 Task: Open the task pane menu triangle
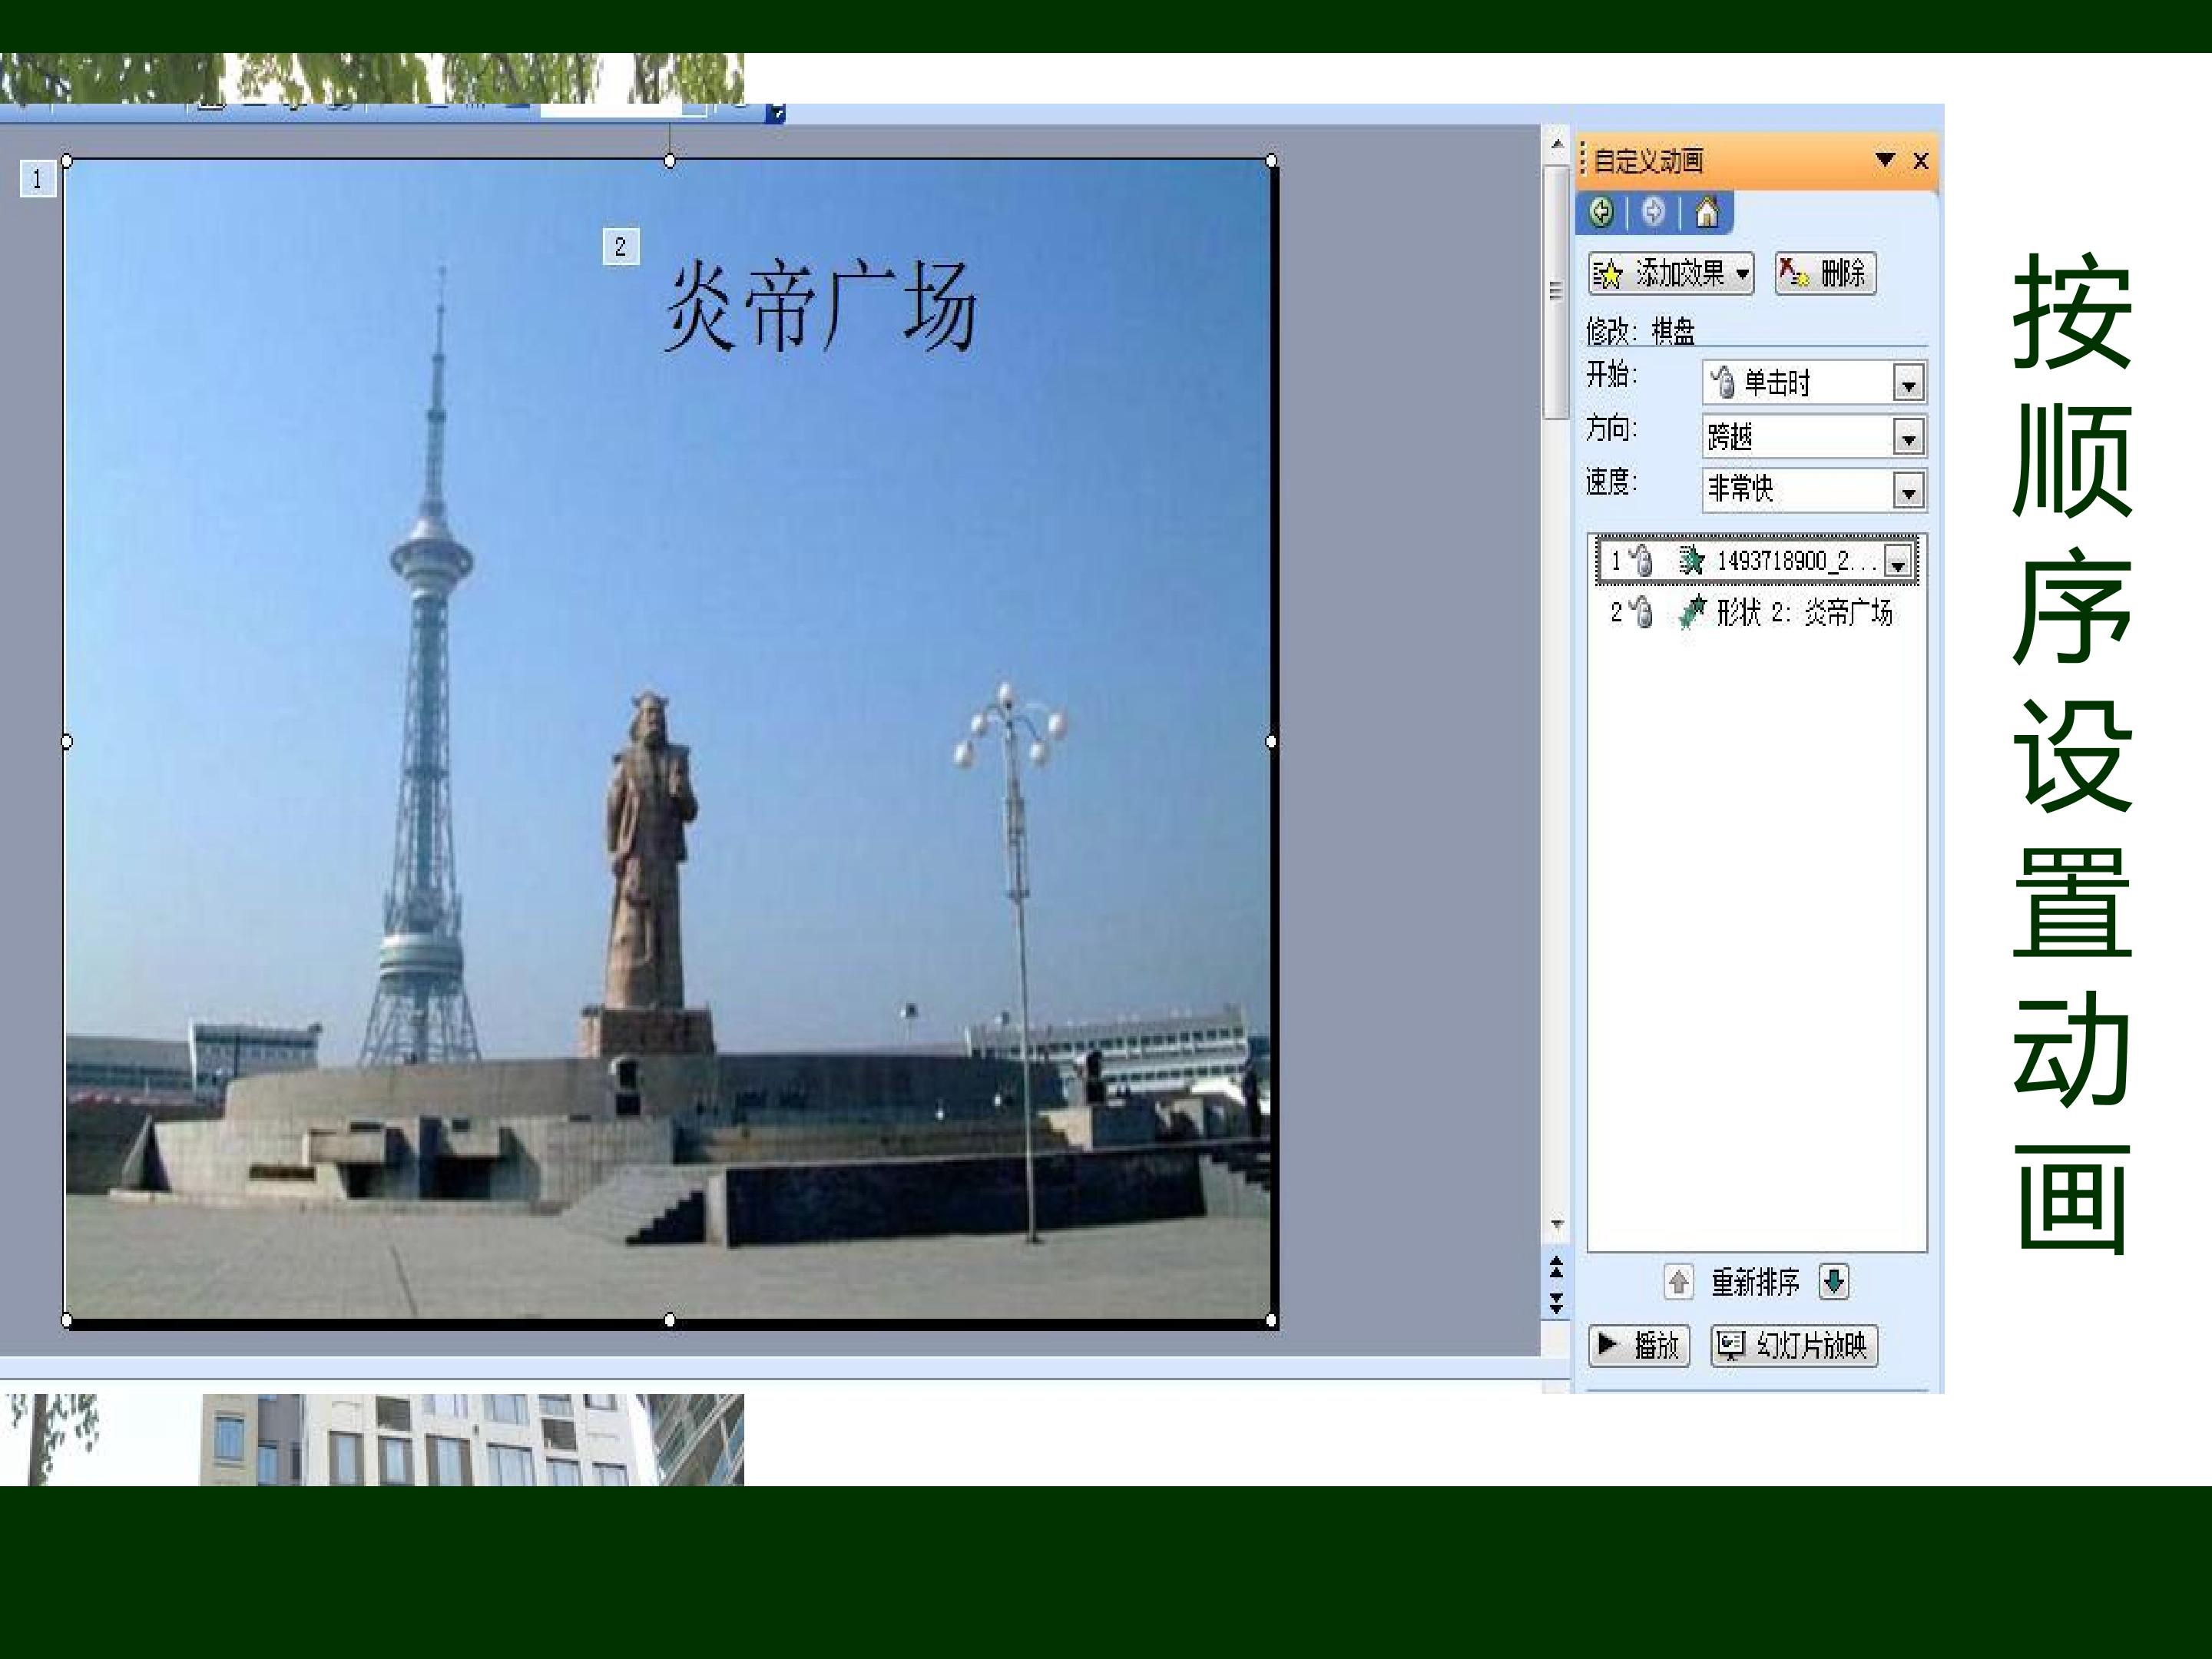[x=1885, y=159]
